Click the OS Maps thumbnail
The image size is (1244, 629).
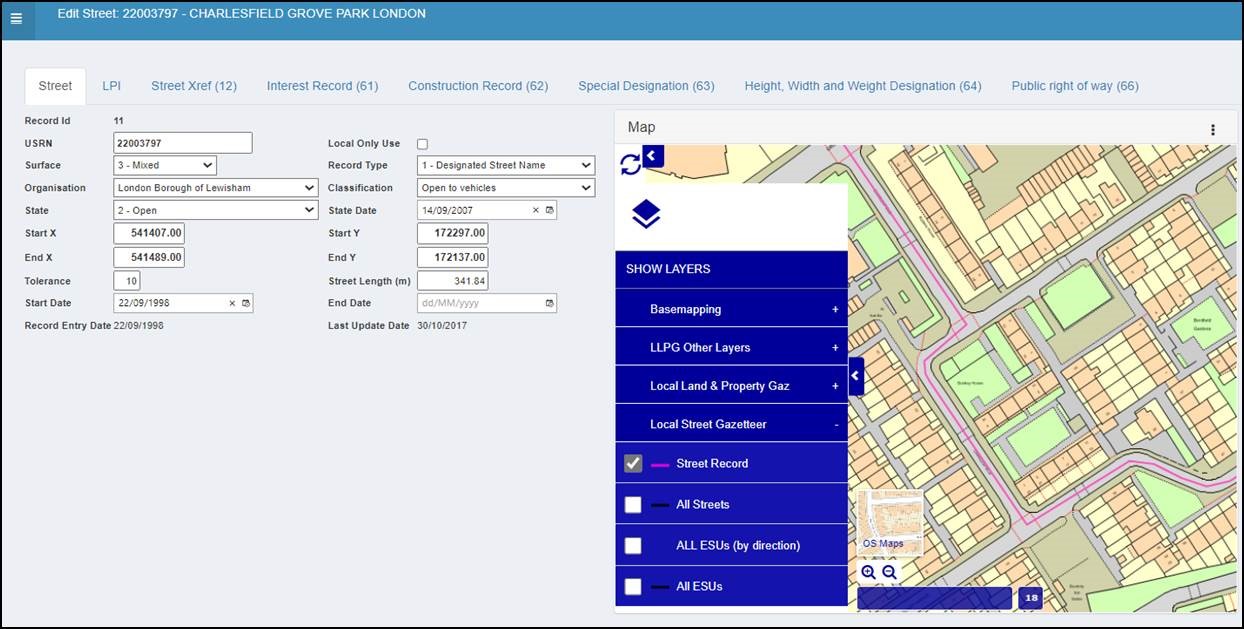click(x=890, y=522)
